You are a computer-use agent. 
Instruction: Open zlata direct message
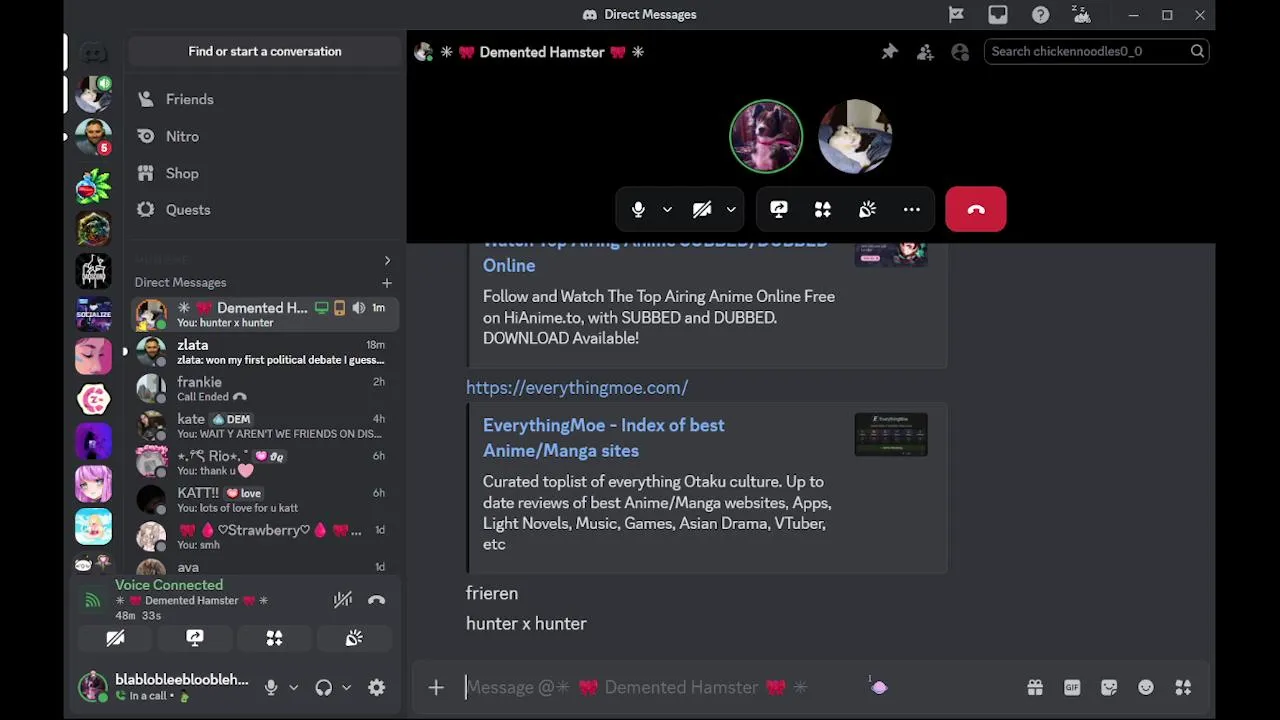click(x=265, y=352)
